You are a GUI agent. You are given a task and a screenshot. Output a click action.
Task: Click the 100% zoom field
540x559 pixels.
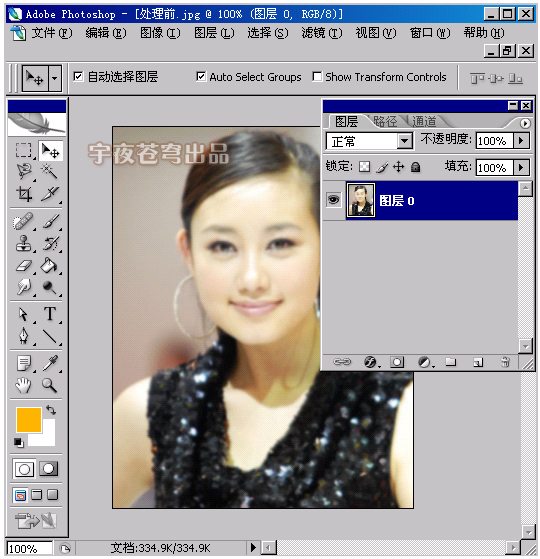coord(29,548)
